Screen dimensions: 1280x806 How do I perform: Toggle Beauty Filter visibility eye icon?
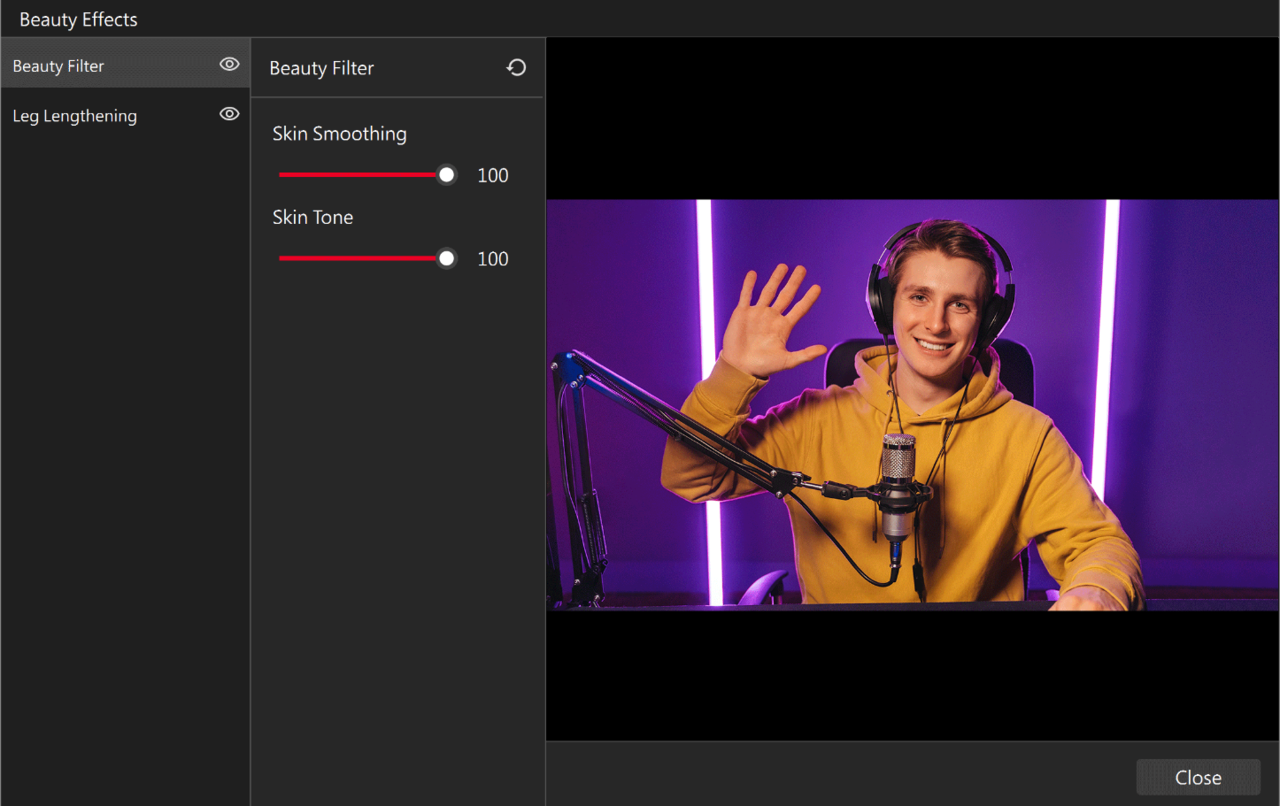point(229,65)
